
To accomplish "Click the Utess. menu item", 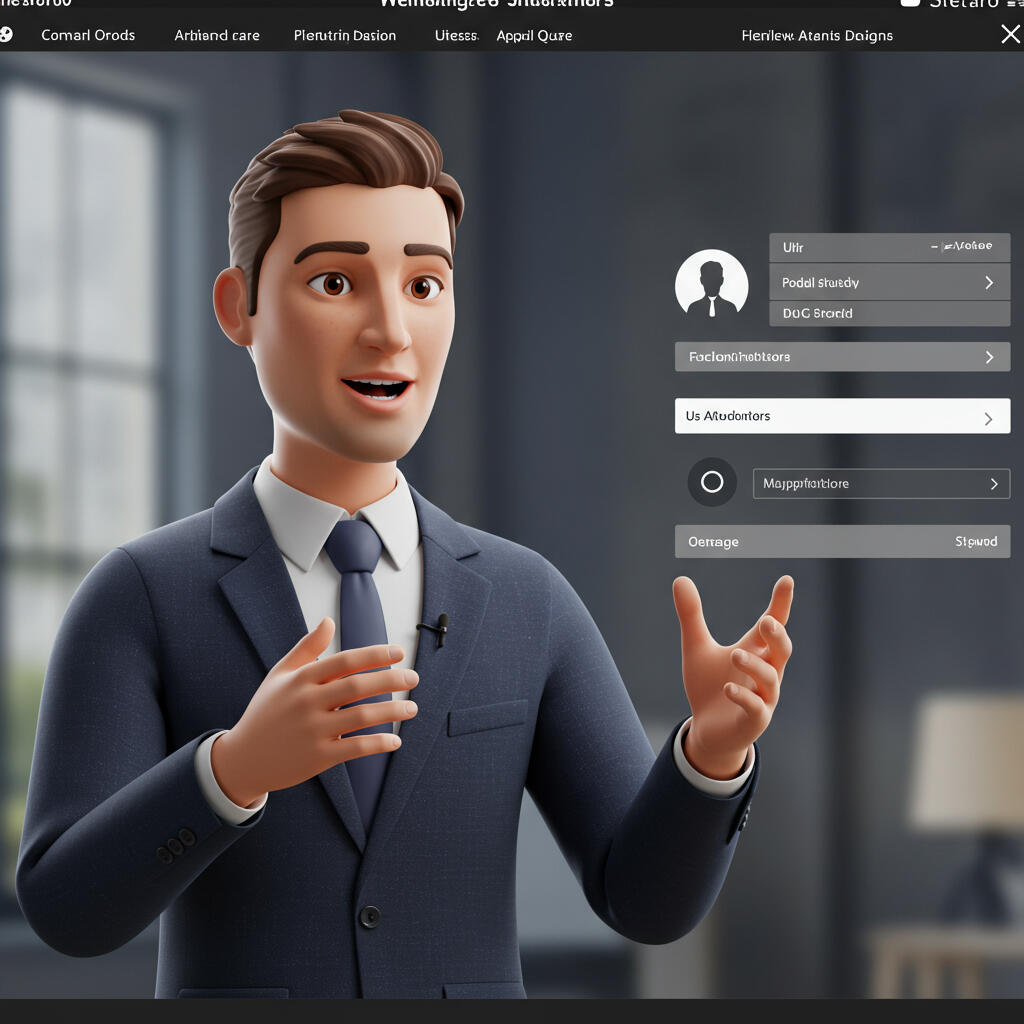I will pyautogui.click(x=457, y=35).
